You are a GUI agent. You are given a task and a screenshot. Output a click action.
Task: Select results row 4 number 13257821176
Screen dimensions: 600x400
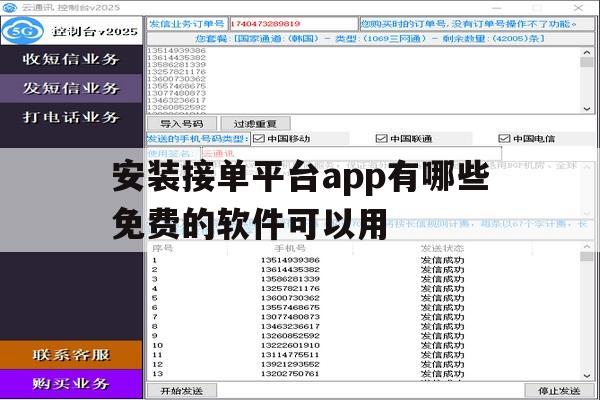pos(290,288)
